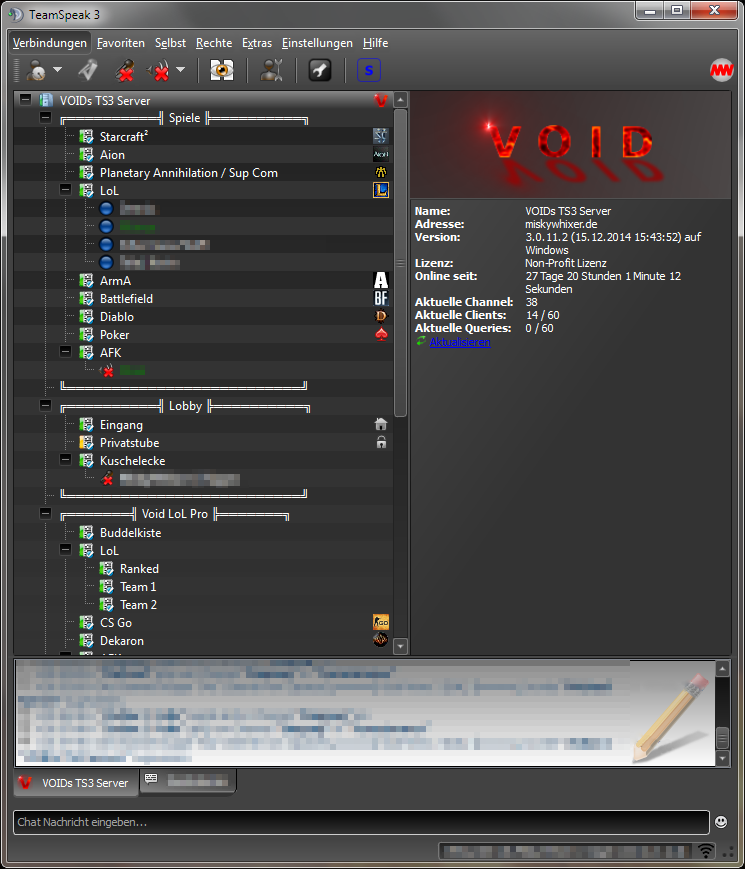Open the connect-to-server toolbar icon
Image resolution: width=745 pixels, height=869 pixels.
click(x=36, y=70)
